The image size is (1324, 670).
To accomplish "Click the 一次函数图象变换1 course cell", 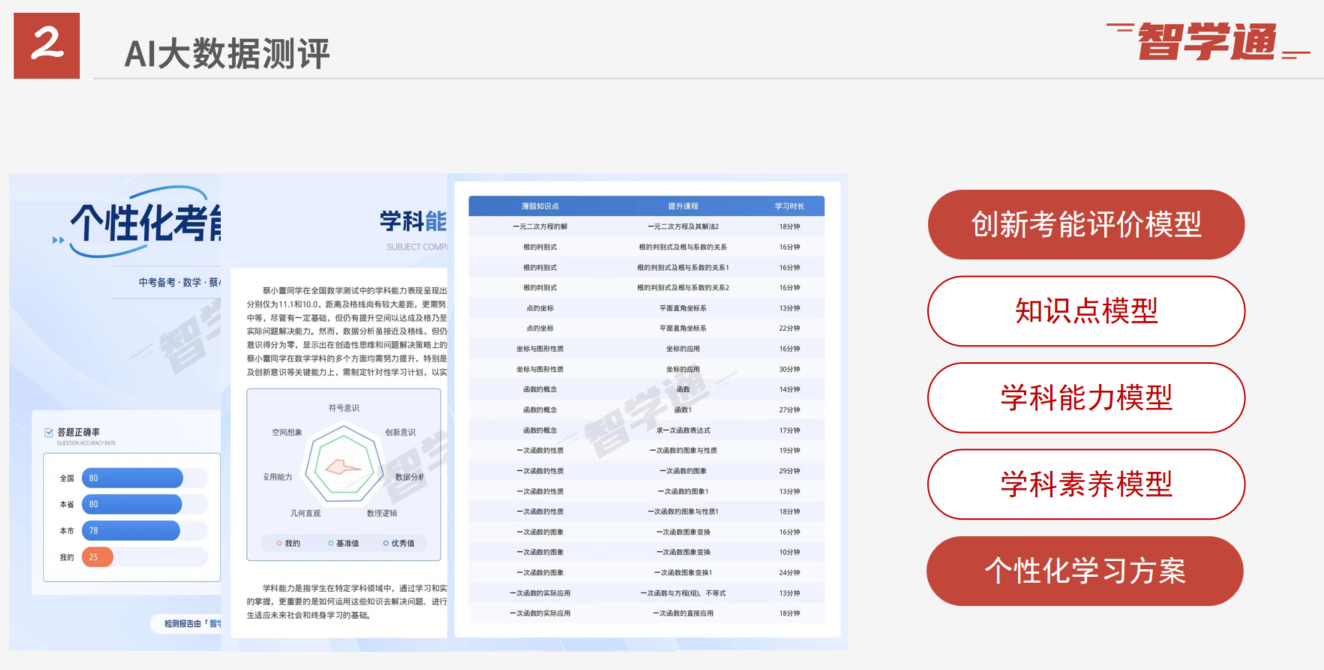I will click(683, 572).
